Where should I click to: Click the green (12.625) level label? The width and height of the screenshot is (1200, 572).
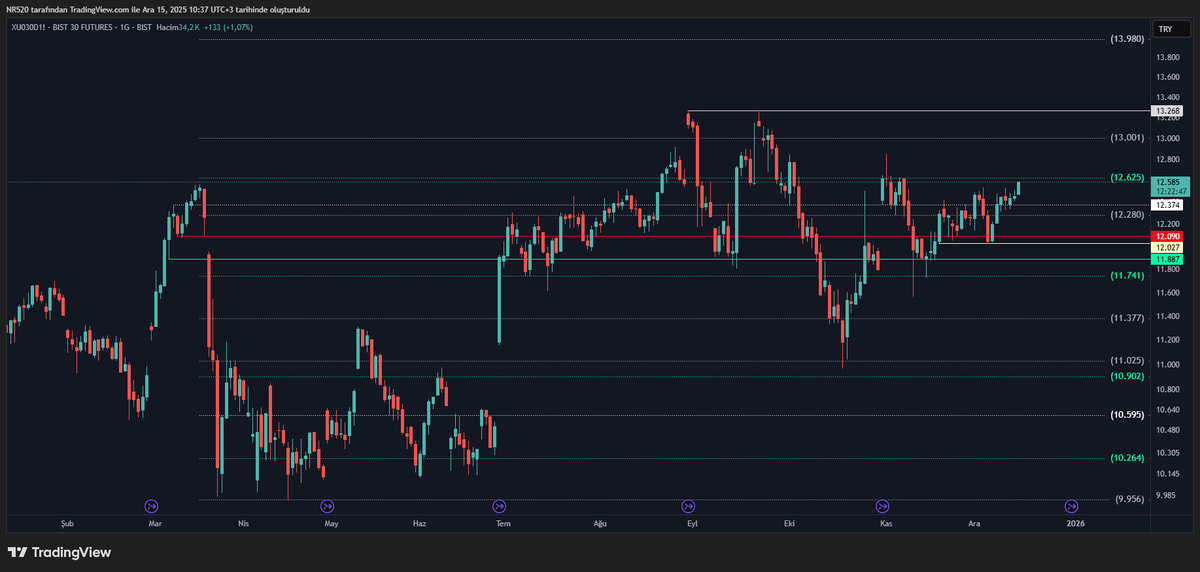(1127, 178)
